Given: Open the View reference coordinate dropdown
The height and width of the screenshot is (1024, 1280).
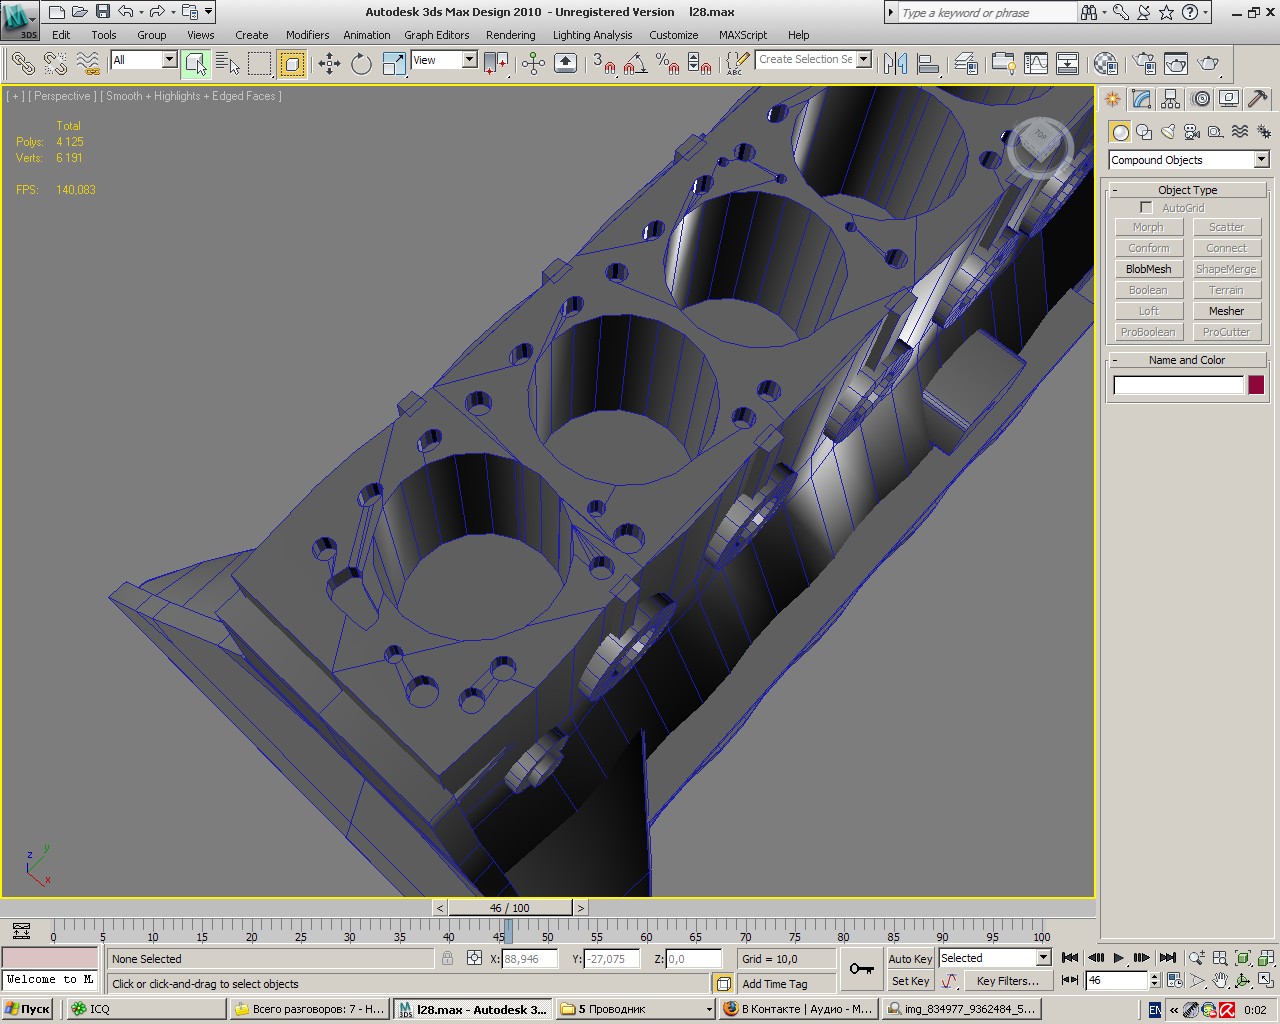Looking at the screenshot, I should (x=468, y=60).
